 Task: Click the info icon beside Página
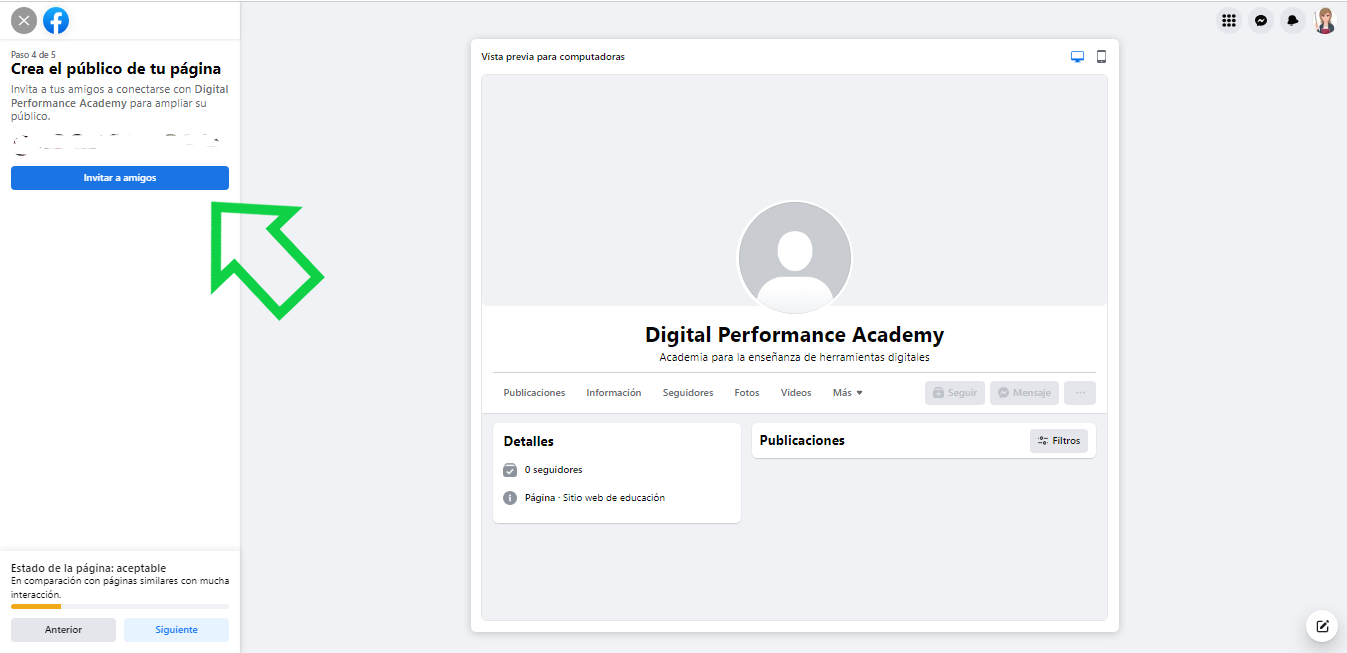point(510,498)
